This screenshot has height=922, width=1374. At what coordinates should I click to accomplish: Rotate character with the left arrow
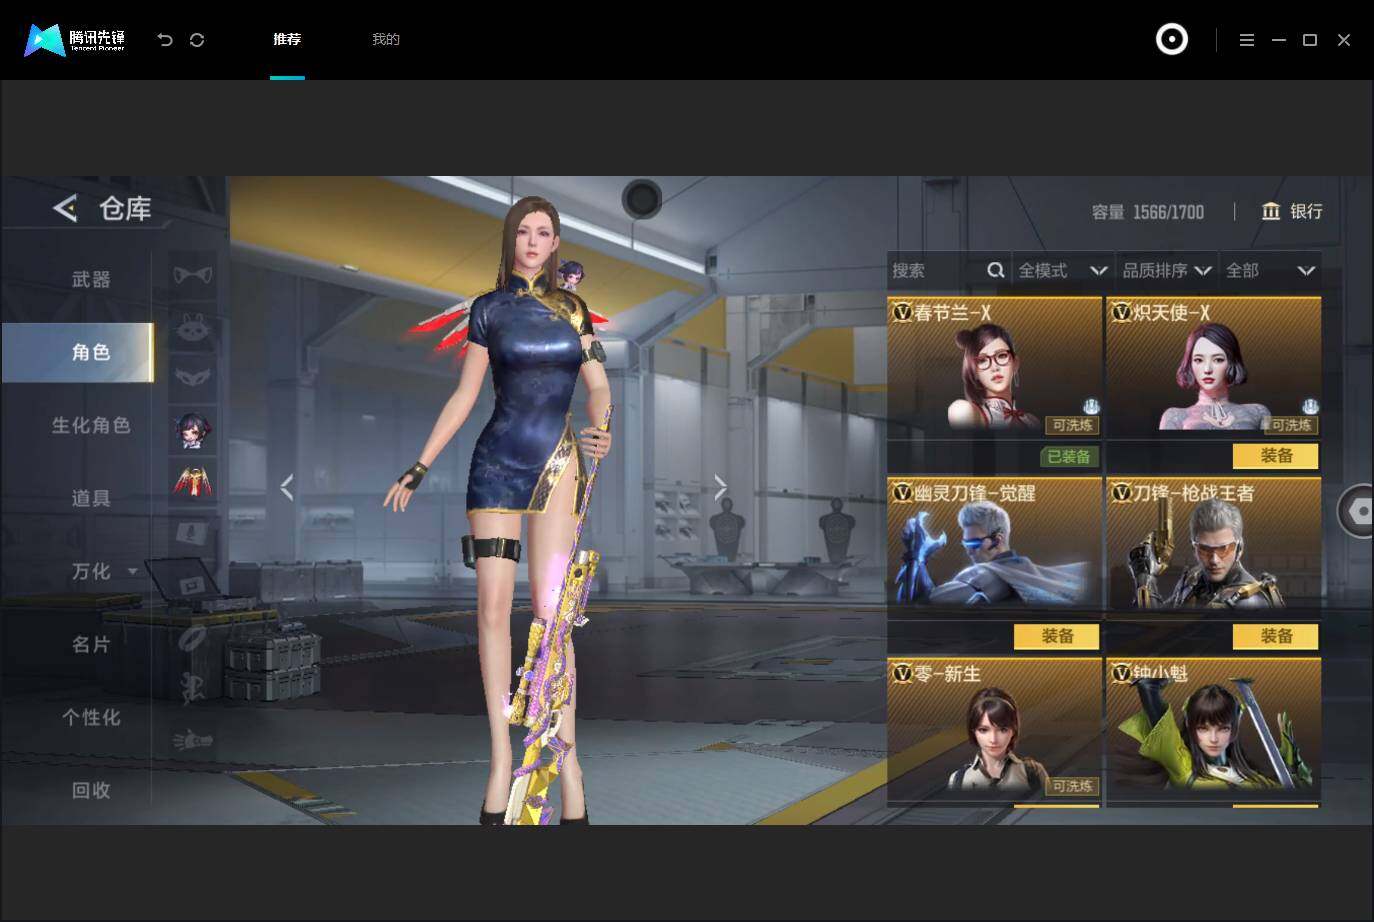pos(287,487)
